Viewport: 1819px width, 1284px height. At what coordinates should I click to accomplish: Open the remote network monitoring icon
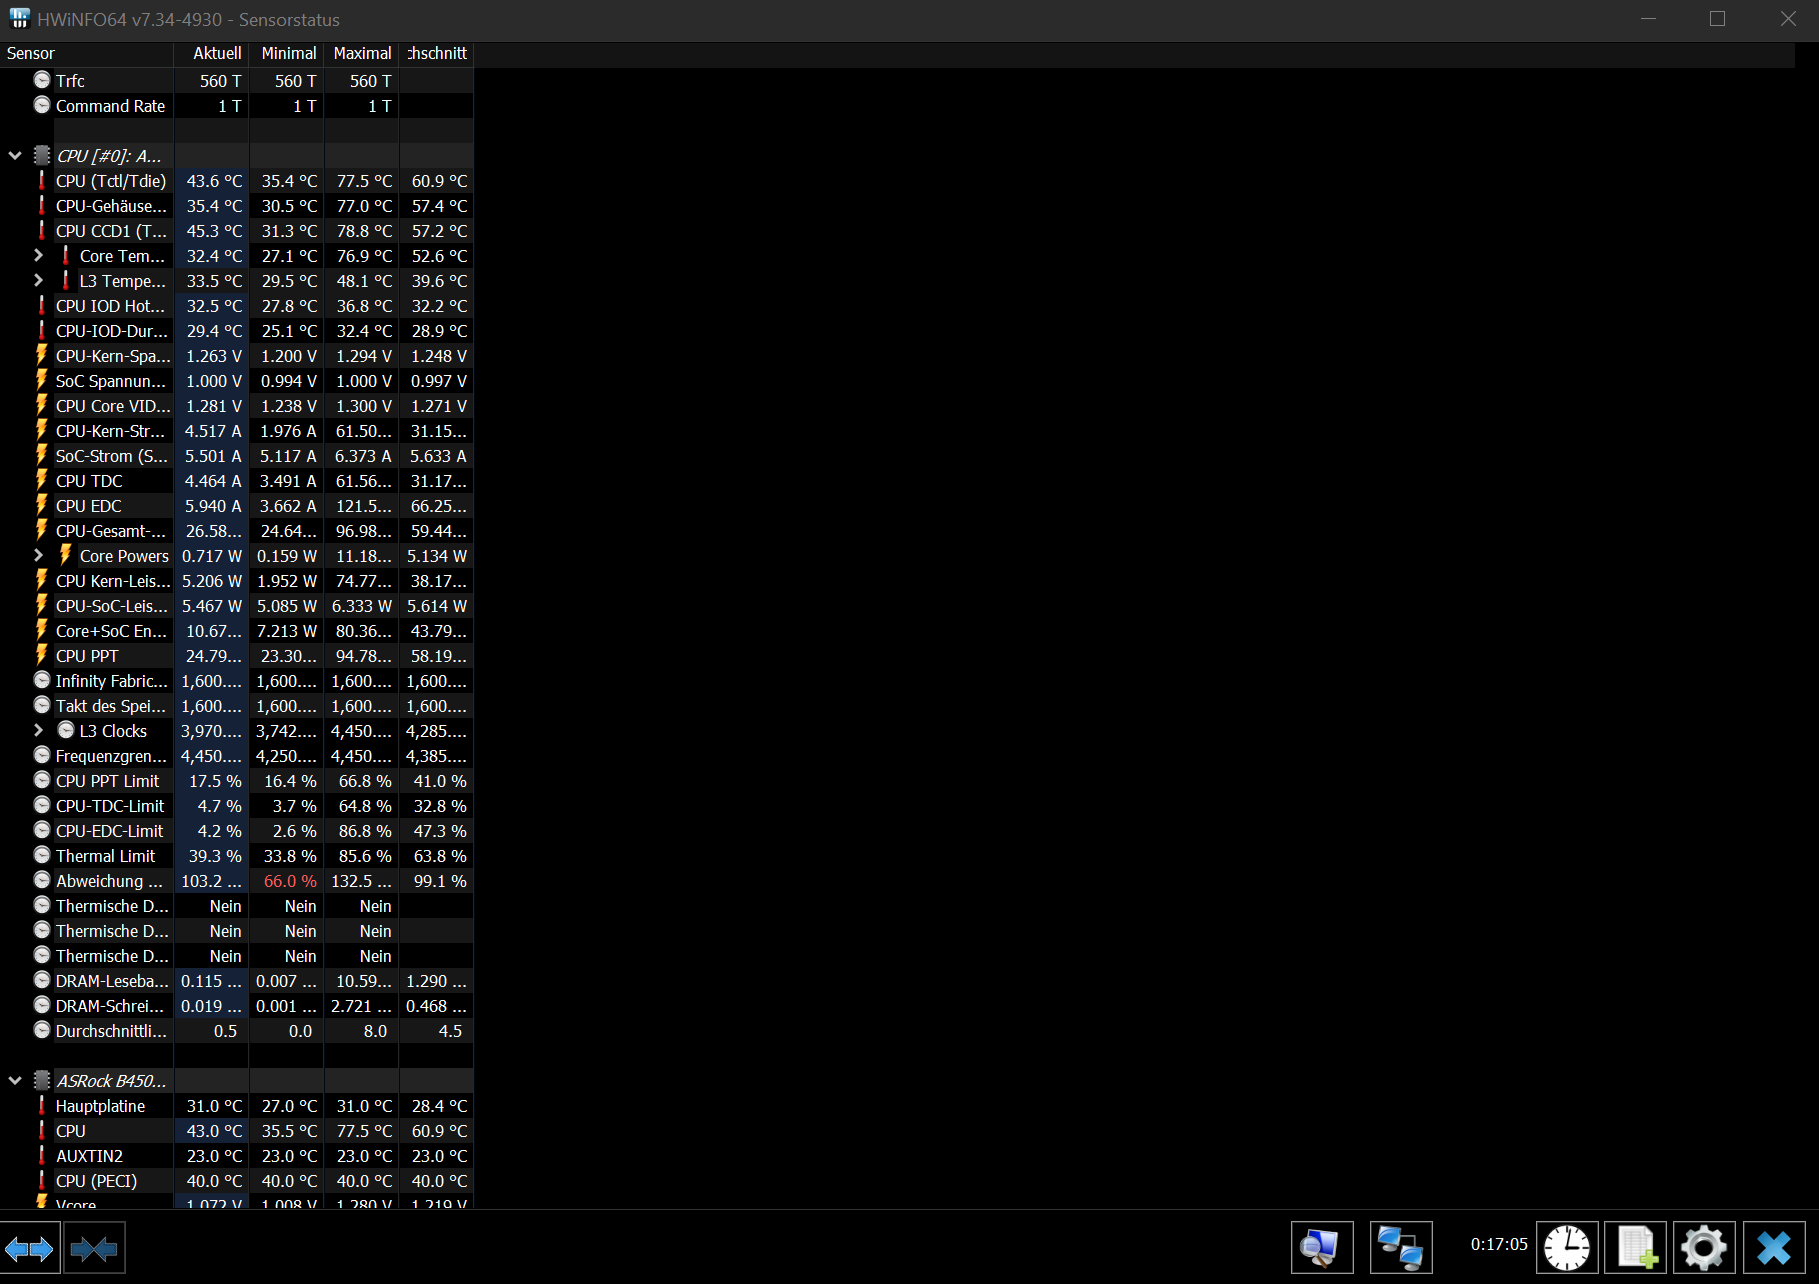(x=1400, y=1248)
